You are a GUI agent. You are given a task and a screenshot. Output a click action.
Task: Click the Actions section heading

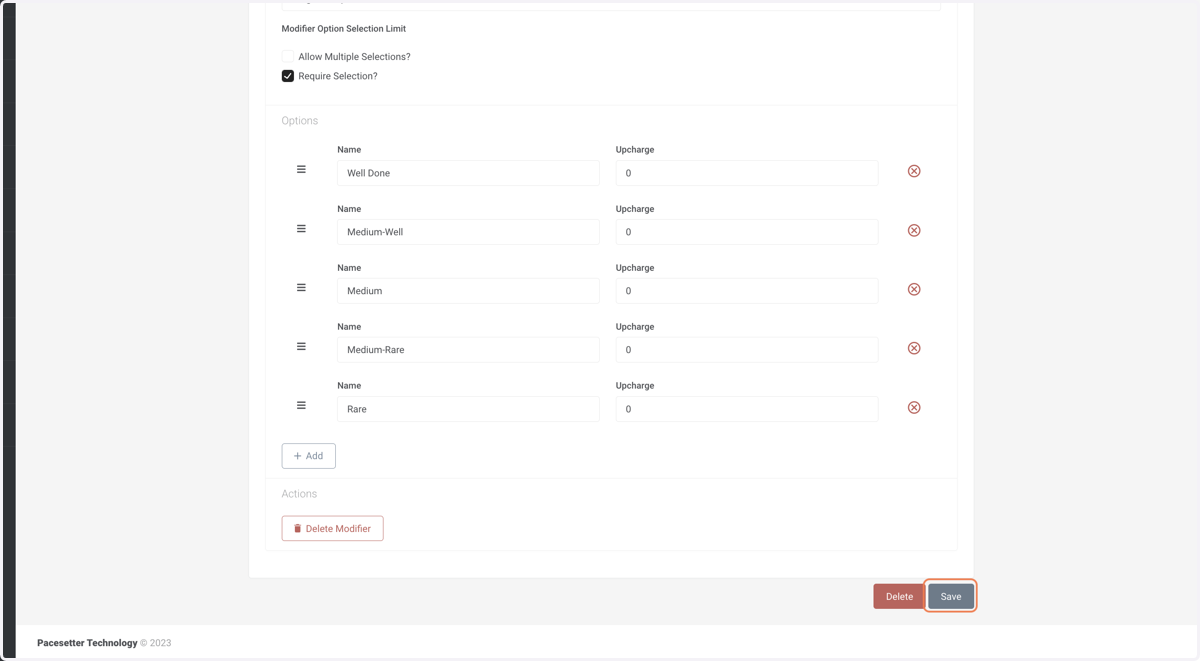click(x=299, y=494)
